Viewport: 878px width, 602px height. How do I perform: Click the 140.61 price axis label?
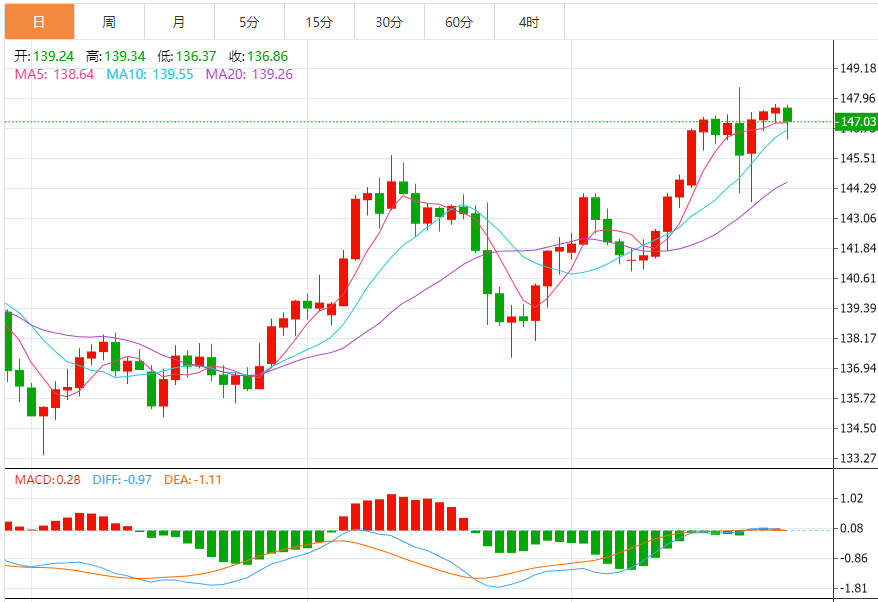coord(858,278)
